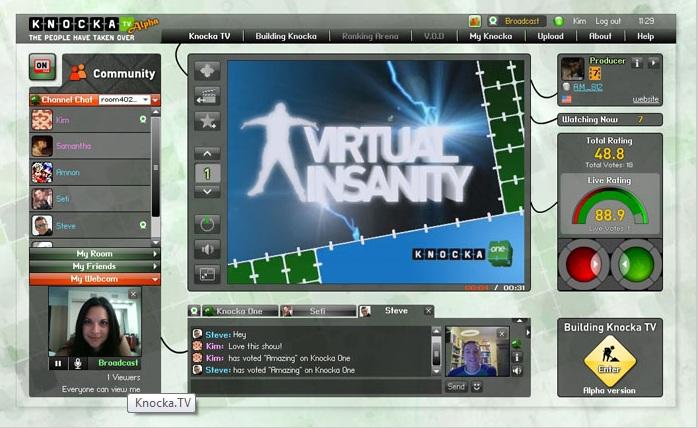Click the producer name link
Image resolution: width=698 pixels, height=428 pixels.
pos(588,87)
